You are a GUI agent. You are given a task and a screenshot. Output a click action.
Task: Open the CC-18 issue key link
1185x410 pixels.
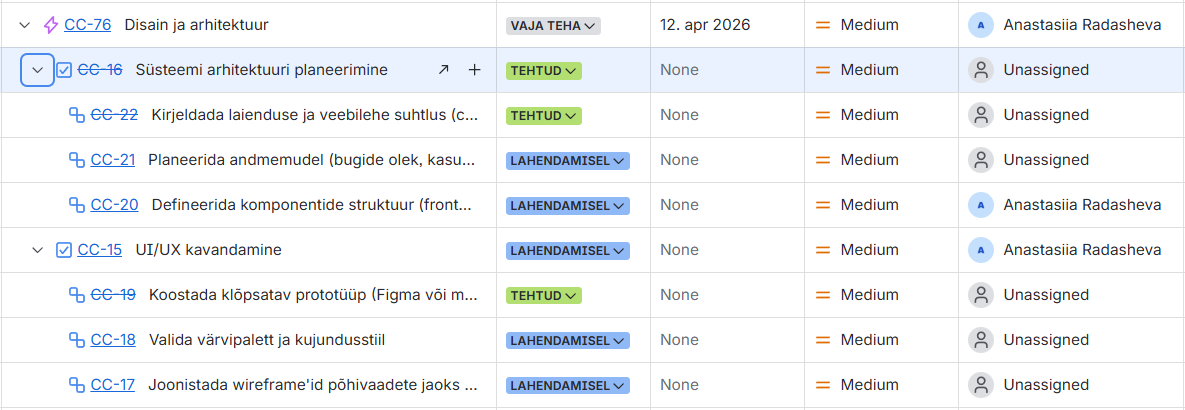[113, 340]
